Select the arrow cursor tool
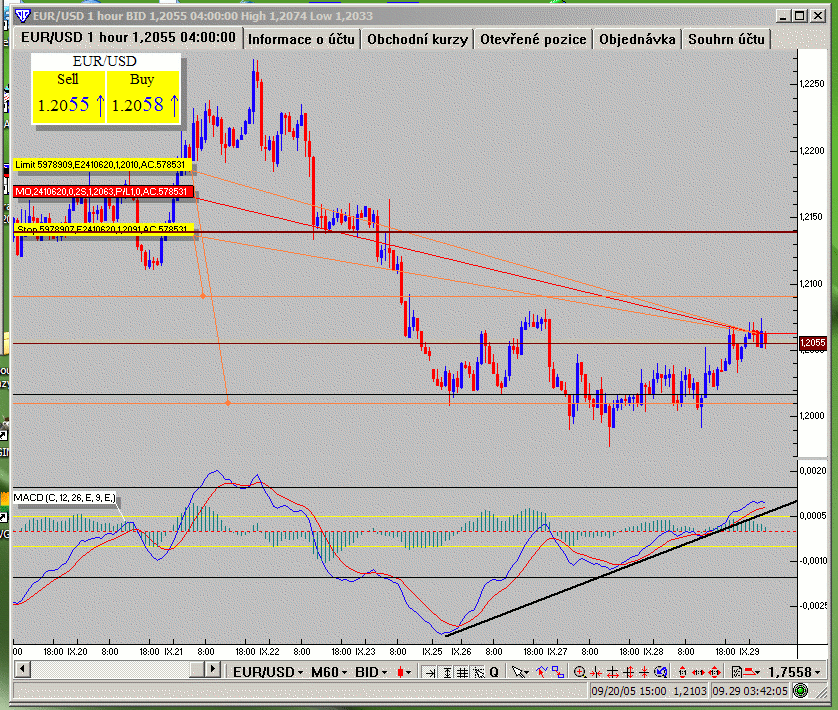Screen dimensions: 838x710 518,672
